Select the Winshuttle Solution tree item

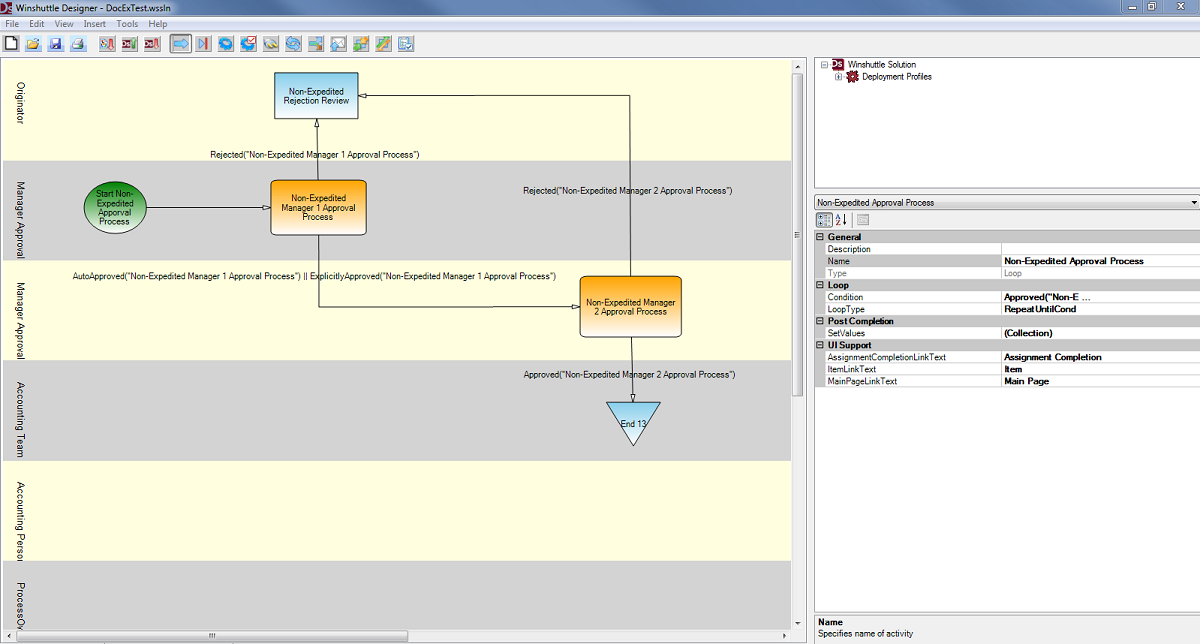click(882, 64)
